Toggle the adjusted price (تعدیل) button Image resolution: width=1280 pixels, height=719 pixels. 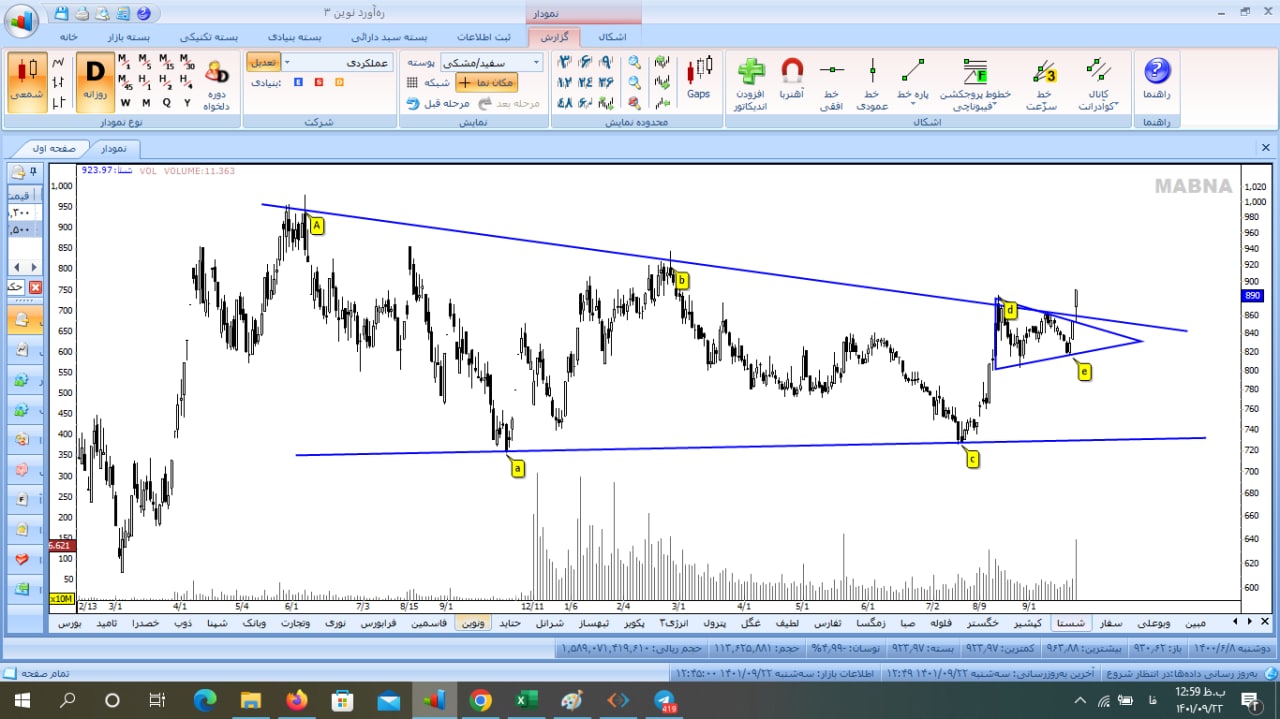pyautogui.click(x=264, y=62)
